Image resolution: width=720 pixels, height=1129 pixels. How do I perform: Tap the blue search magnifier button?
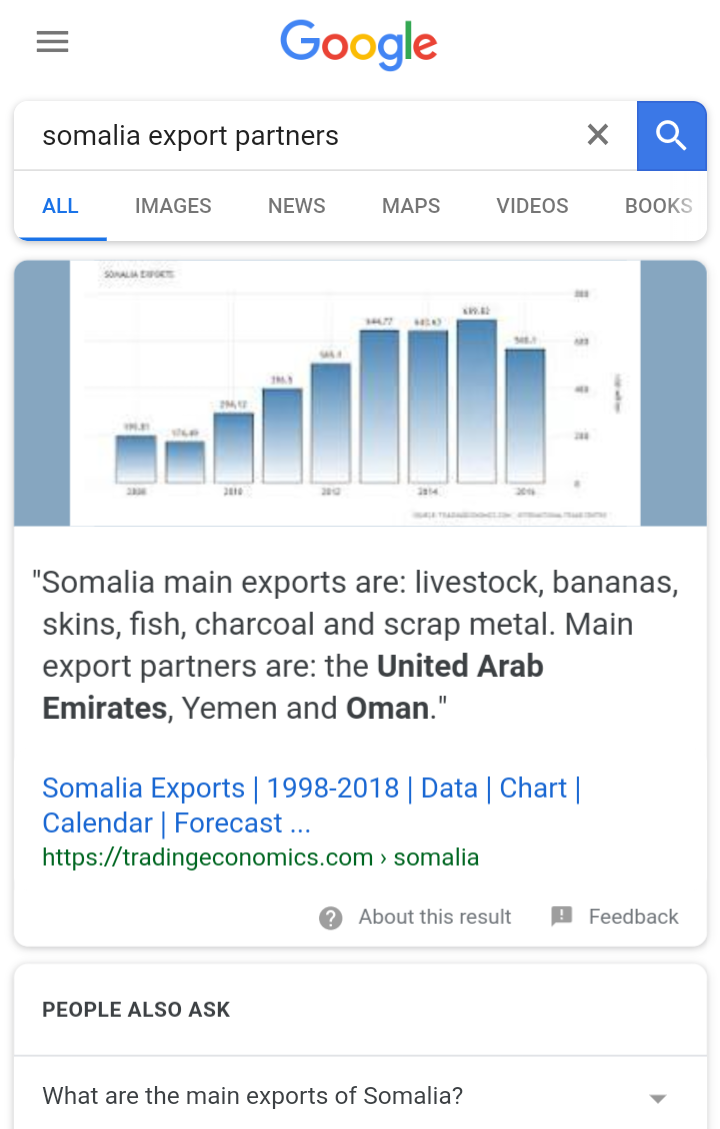[671, 135]
